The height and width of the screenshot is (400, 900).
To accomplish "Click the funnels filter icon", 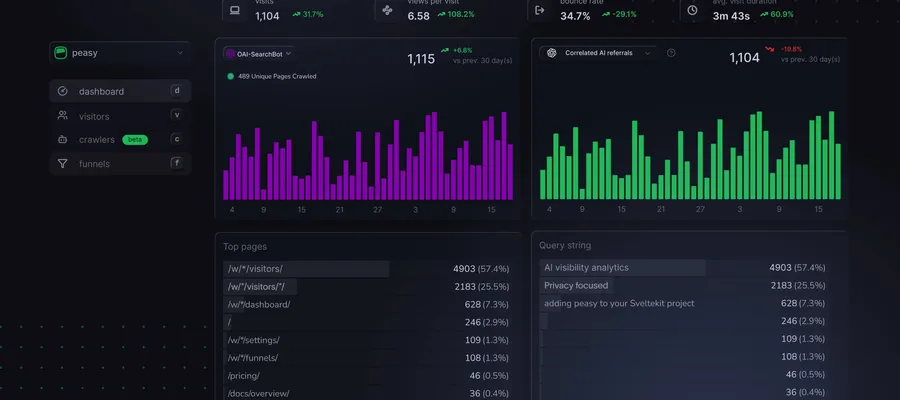I will point(62,164).
